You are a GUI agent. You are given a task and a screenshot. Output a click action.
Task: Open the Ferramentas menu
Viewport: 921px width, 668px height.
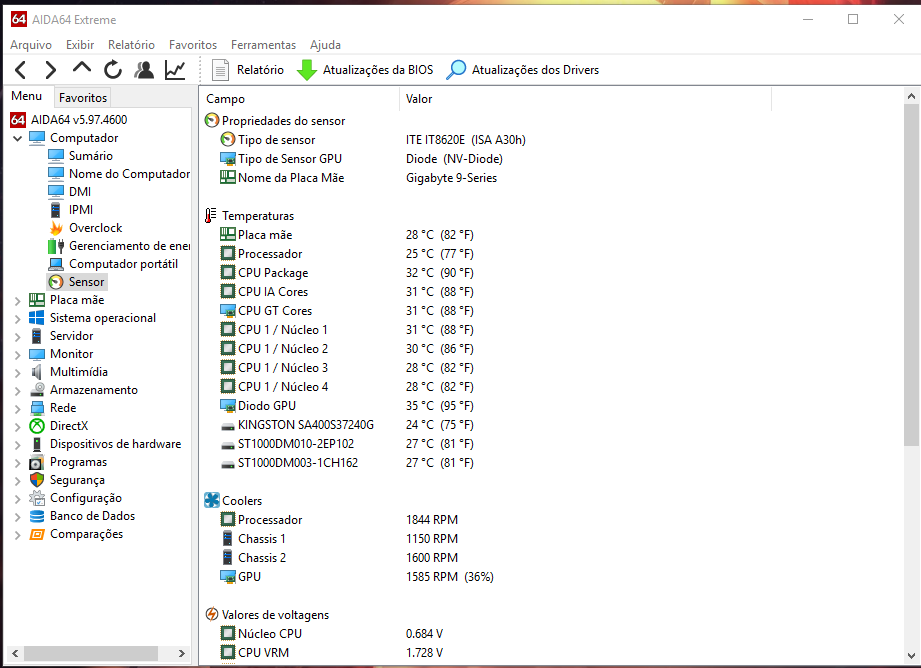coord(264,45)
